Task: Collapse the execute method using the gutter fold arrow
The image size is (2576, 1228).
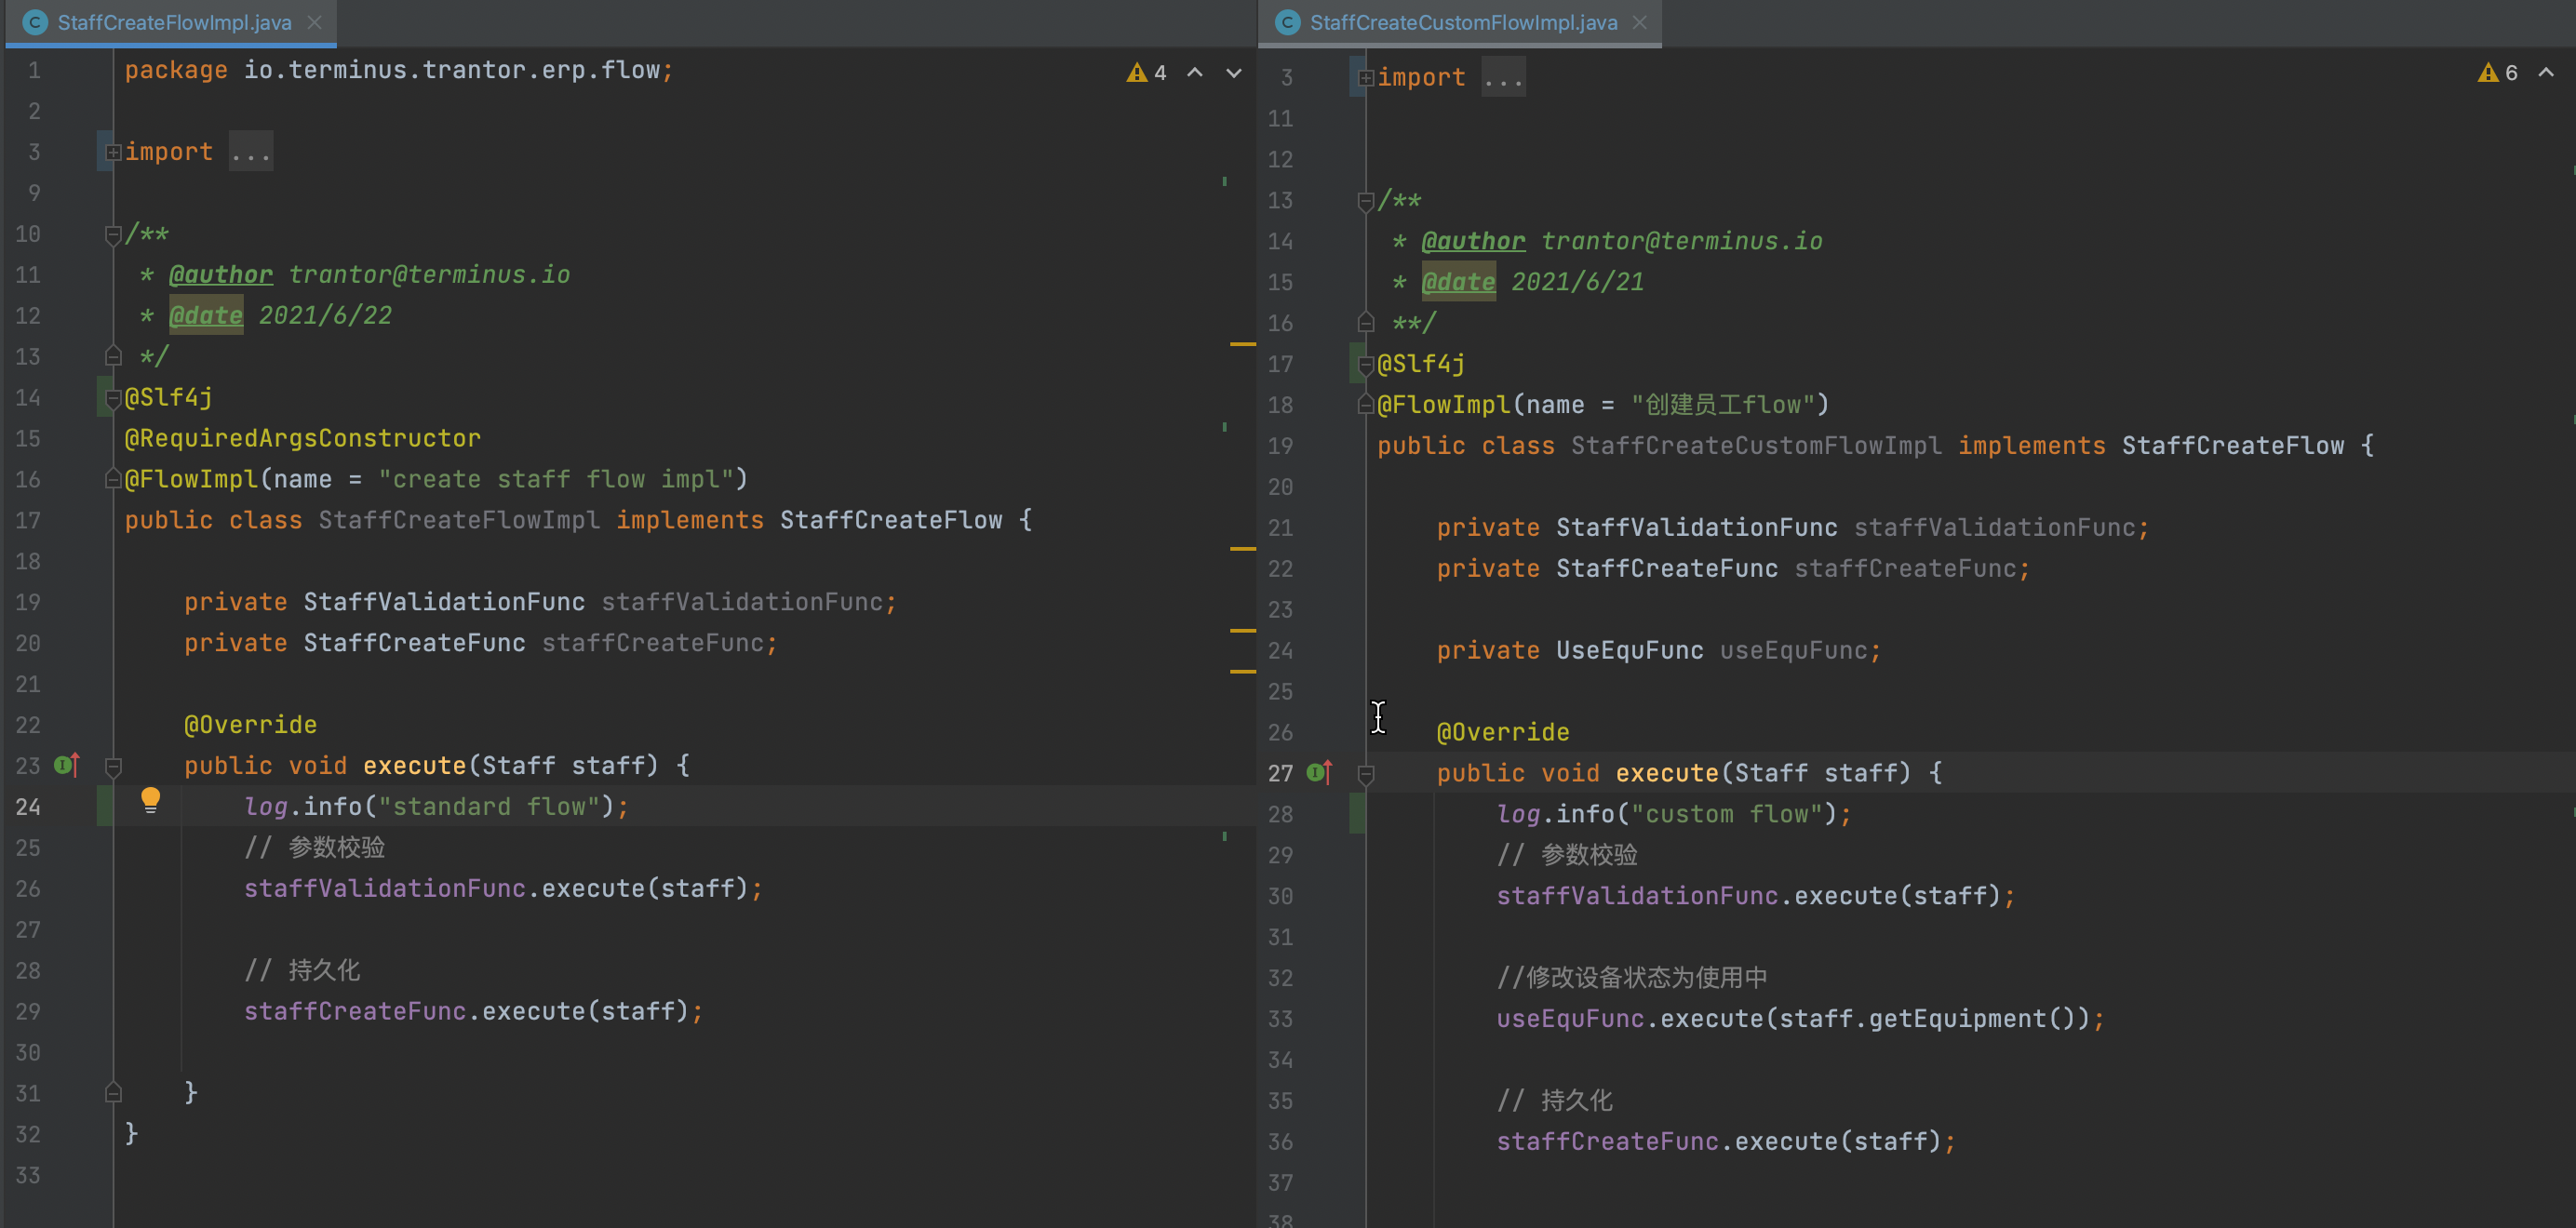Action: tap(113, 766)
